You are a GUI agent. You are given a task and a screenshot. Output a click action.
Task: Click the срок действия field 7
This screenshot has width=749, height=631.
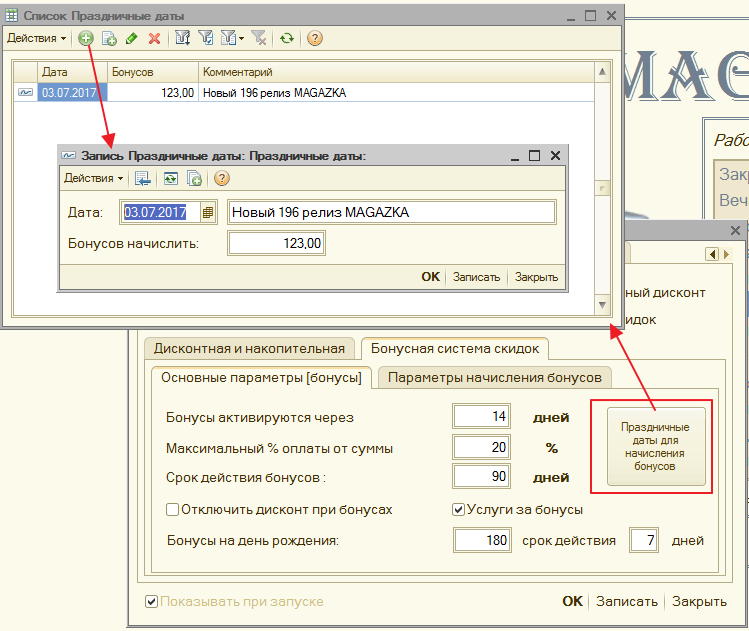pyautogui.click(x=644, y=540)
